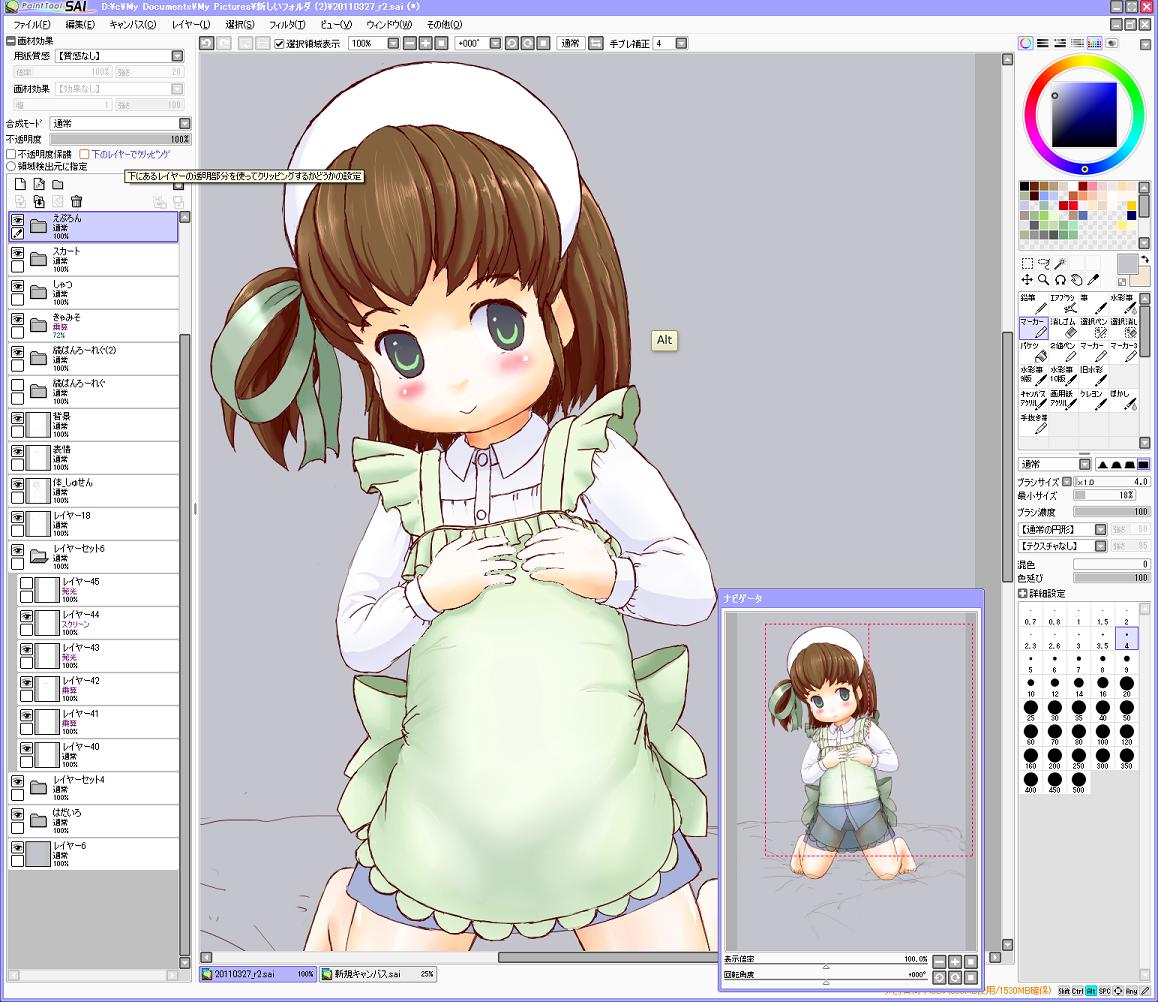
Task: Create a new normal layer
Action: click(21, 184)
